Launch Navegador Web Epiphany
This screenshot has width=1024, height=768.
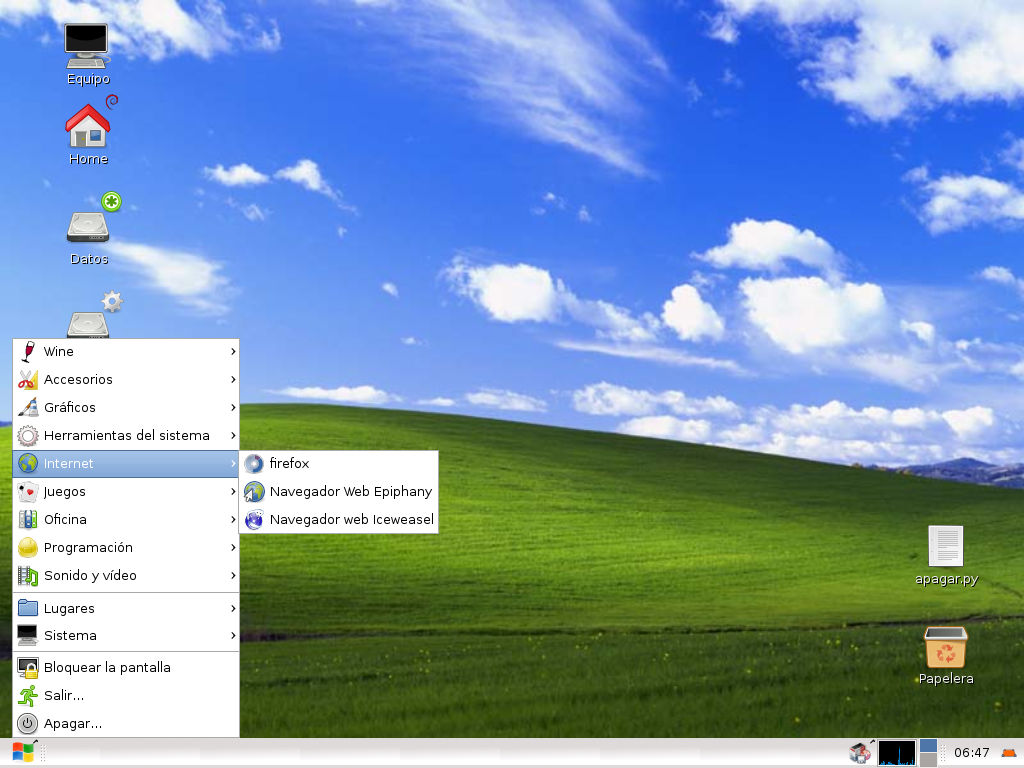click(x=339, y=491)
